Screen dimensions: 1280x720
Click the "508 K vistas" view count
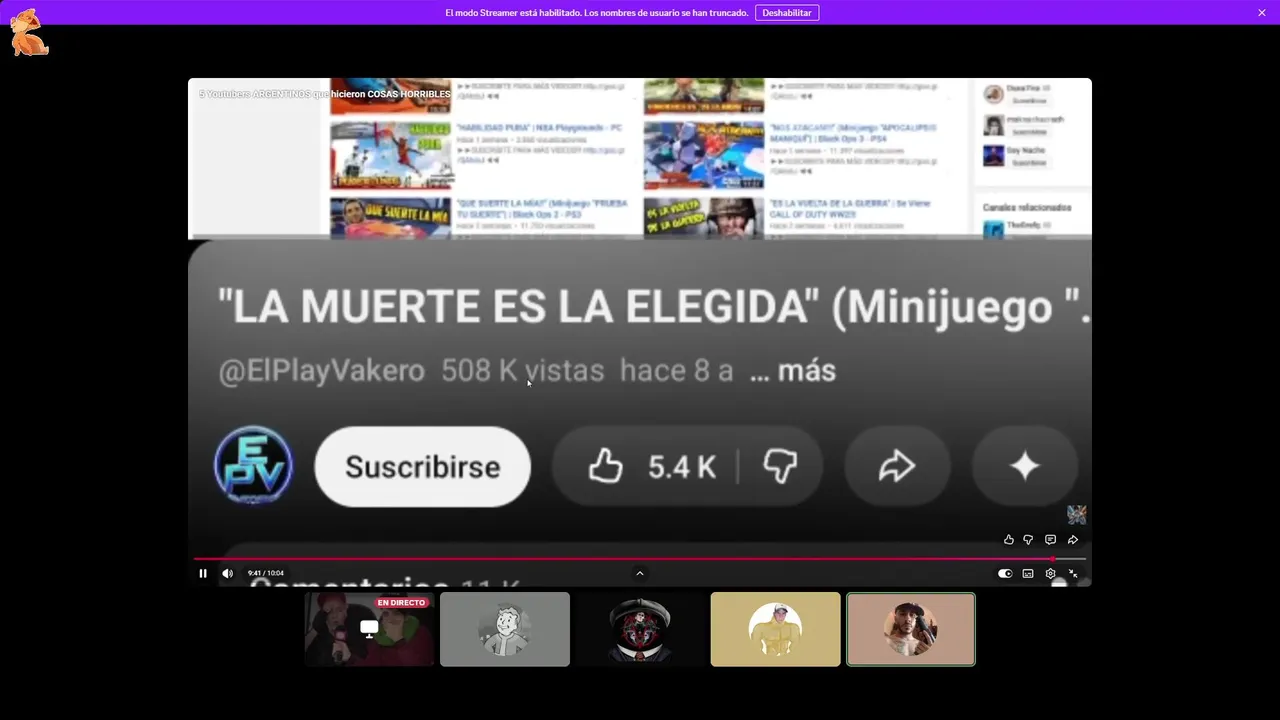click(522, 371)
